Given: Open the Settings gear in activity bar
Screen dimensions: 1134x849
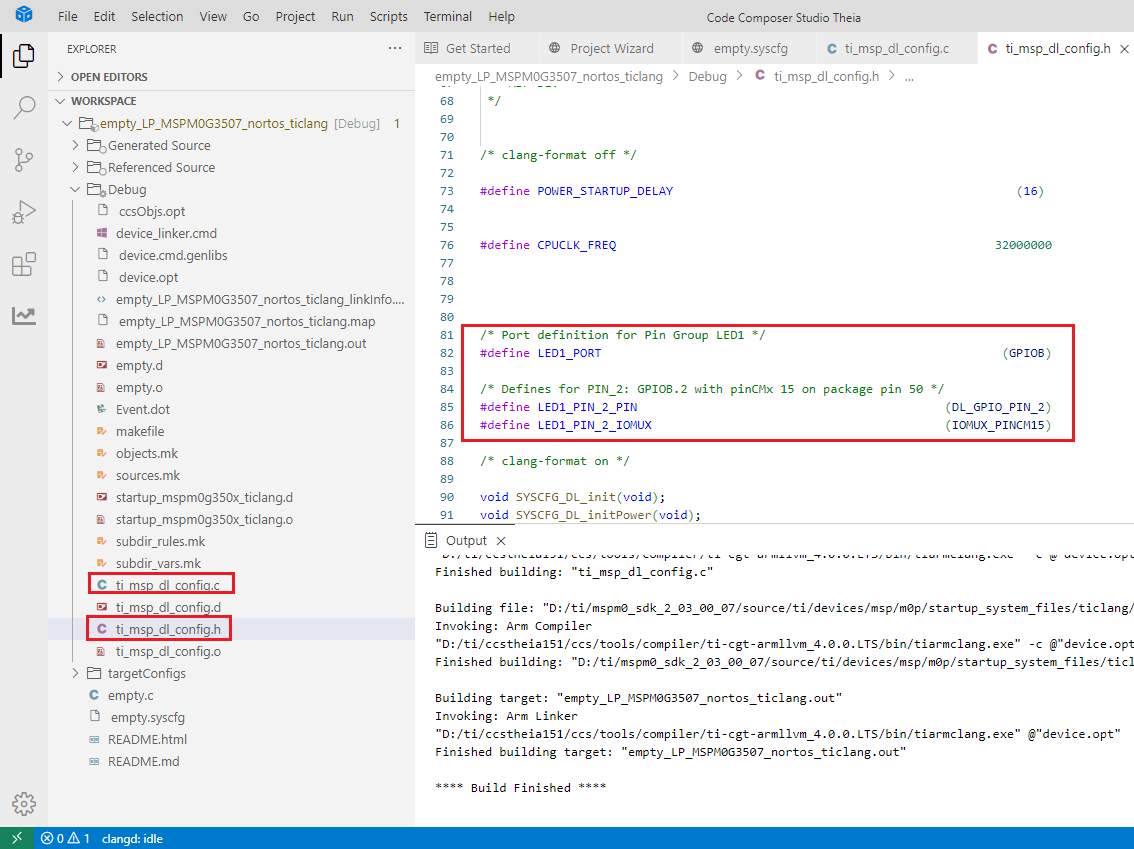Looking at the screenshot, I should 24,803.
